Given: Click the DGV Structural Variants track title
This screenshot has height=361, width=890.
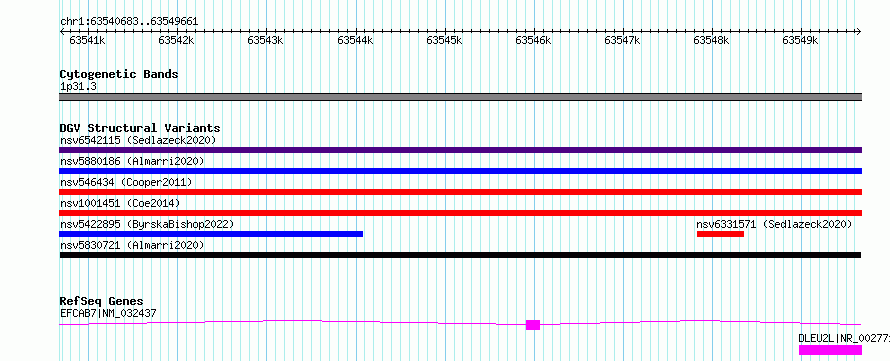Looking at the screenshot, I should pyautogui.click(x=140, y=128).
